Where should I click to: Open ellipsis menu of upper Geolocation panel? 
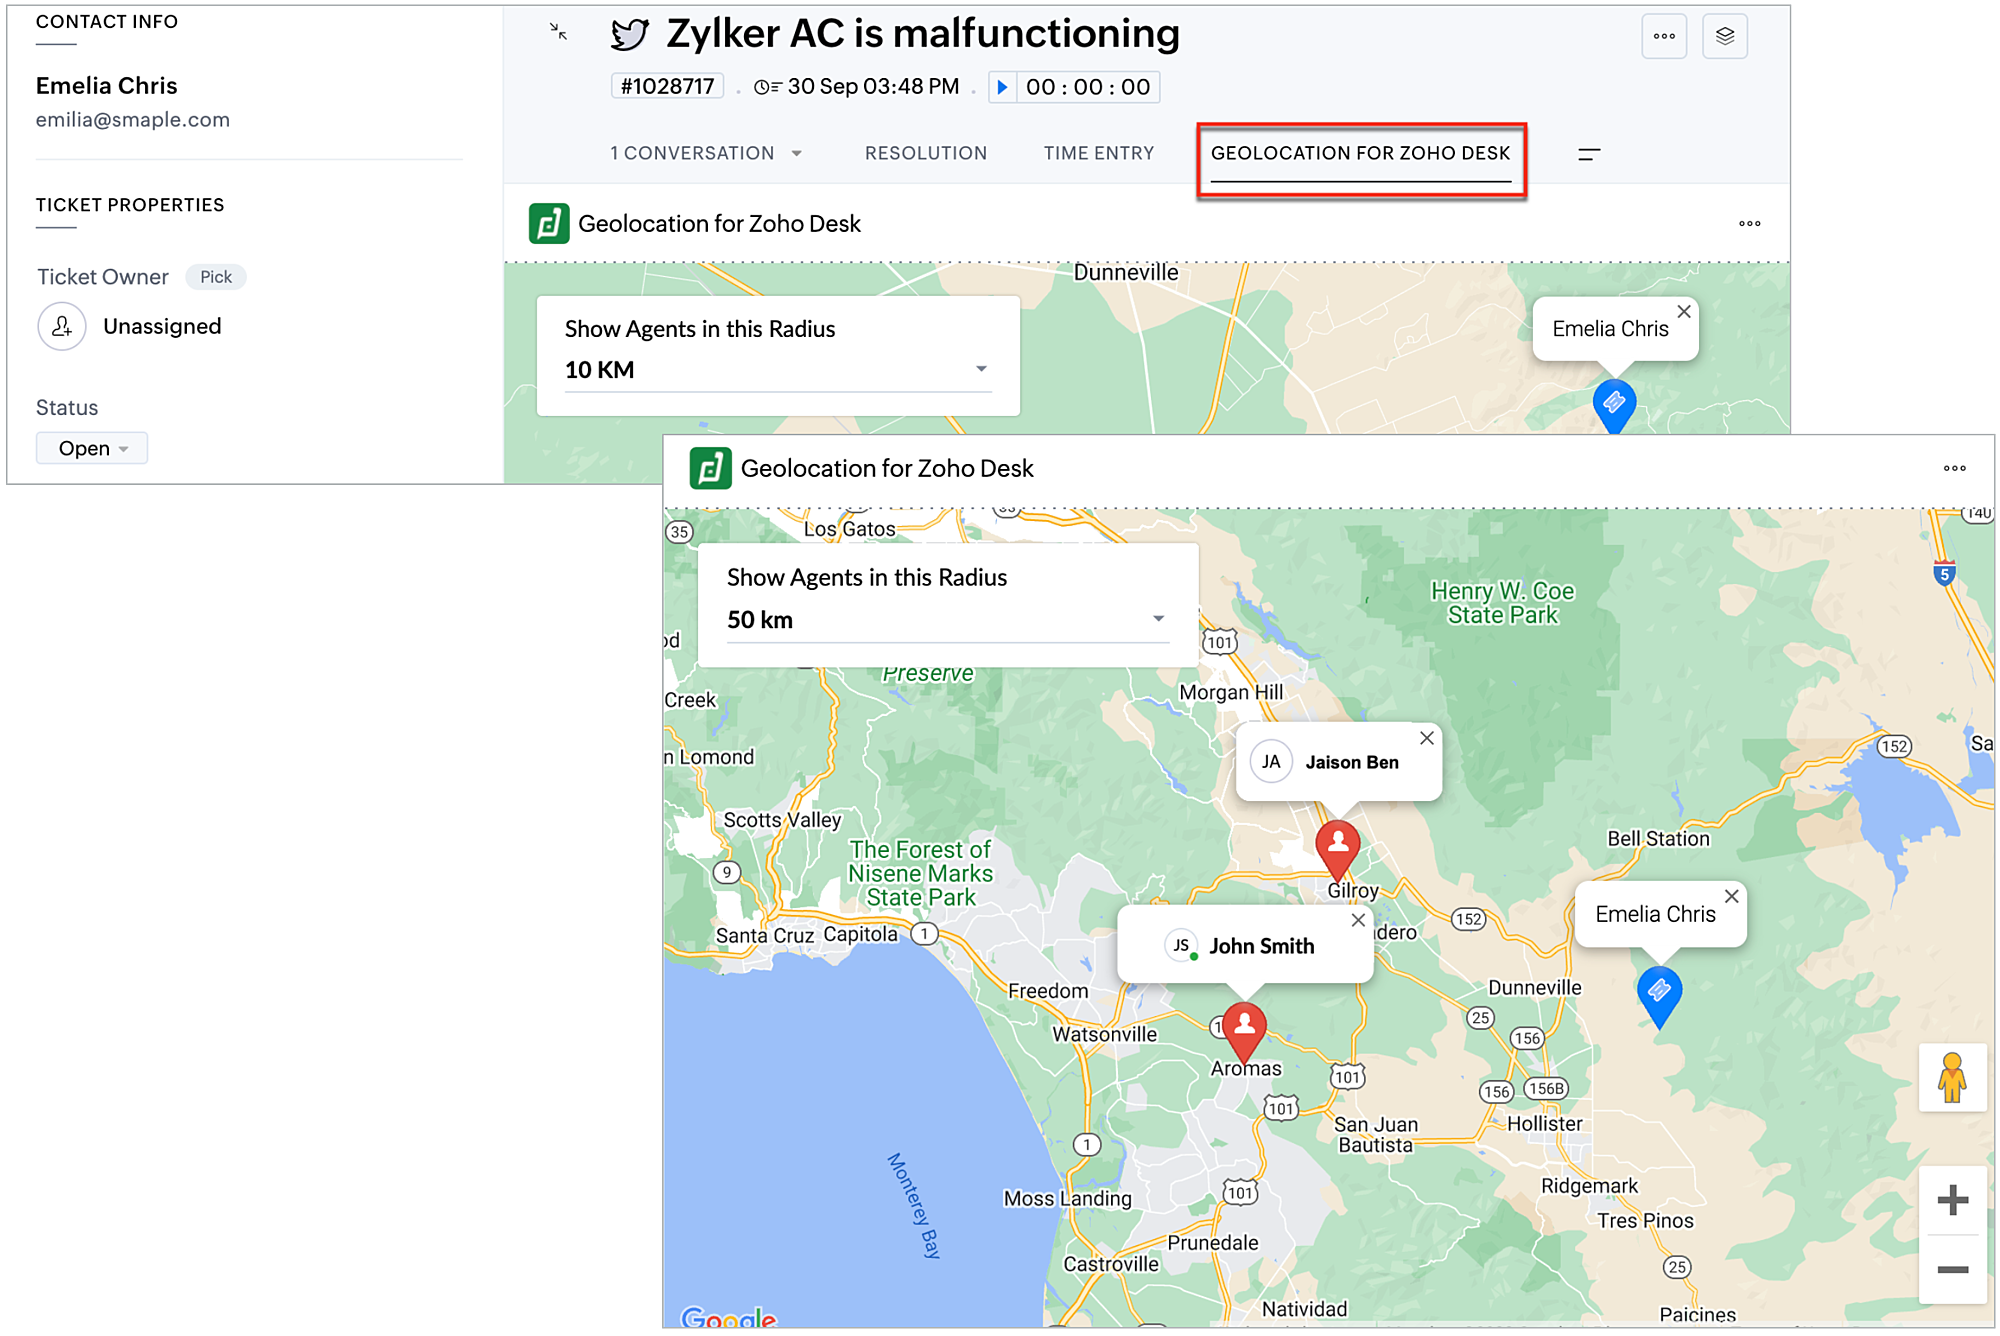[x=1750, y=223]
